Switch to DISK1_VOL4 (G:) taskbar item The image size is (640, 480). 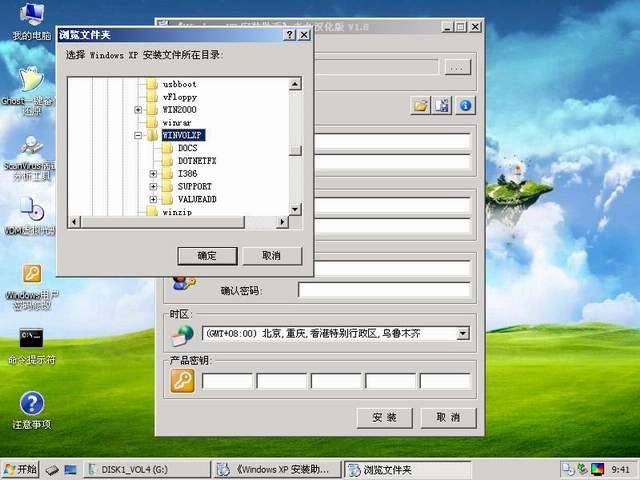[x=147, y=470]
